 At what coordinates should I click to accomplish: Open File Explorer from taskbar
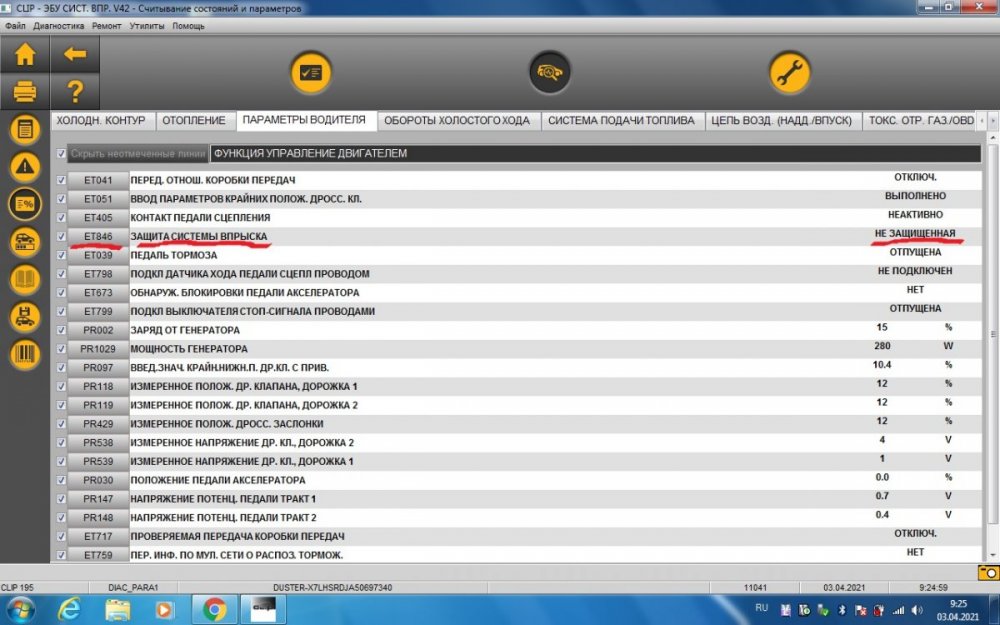[x=117, y=610]
